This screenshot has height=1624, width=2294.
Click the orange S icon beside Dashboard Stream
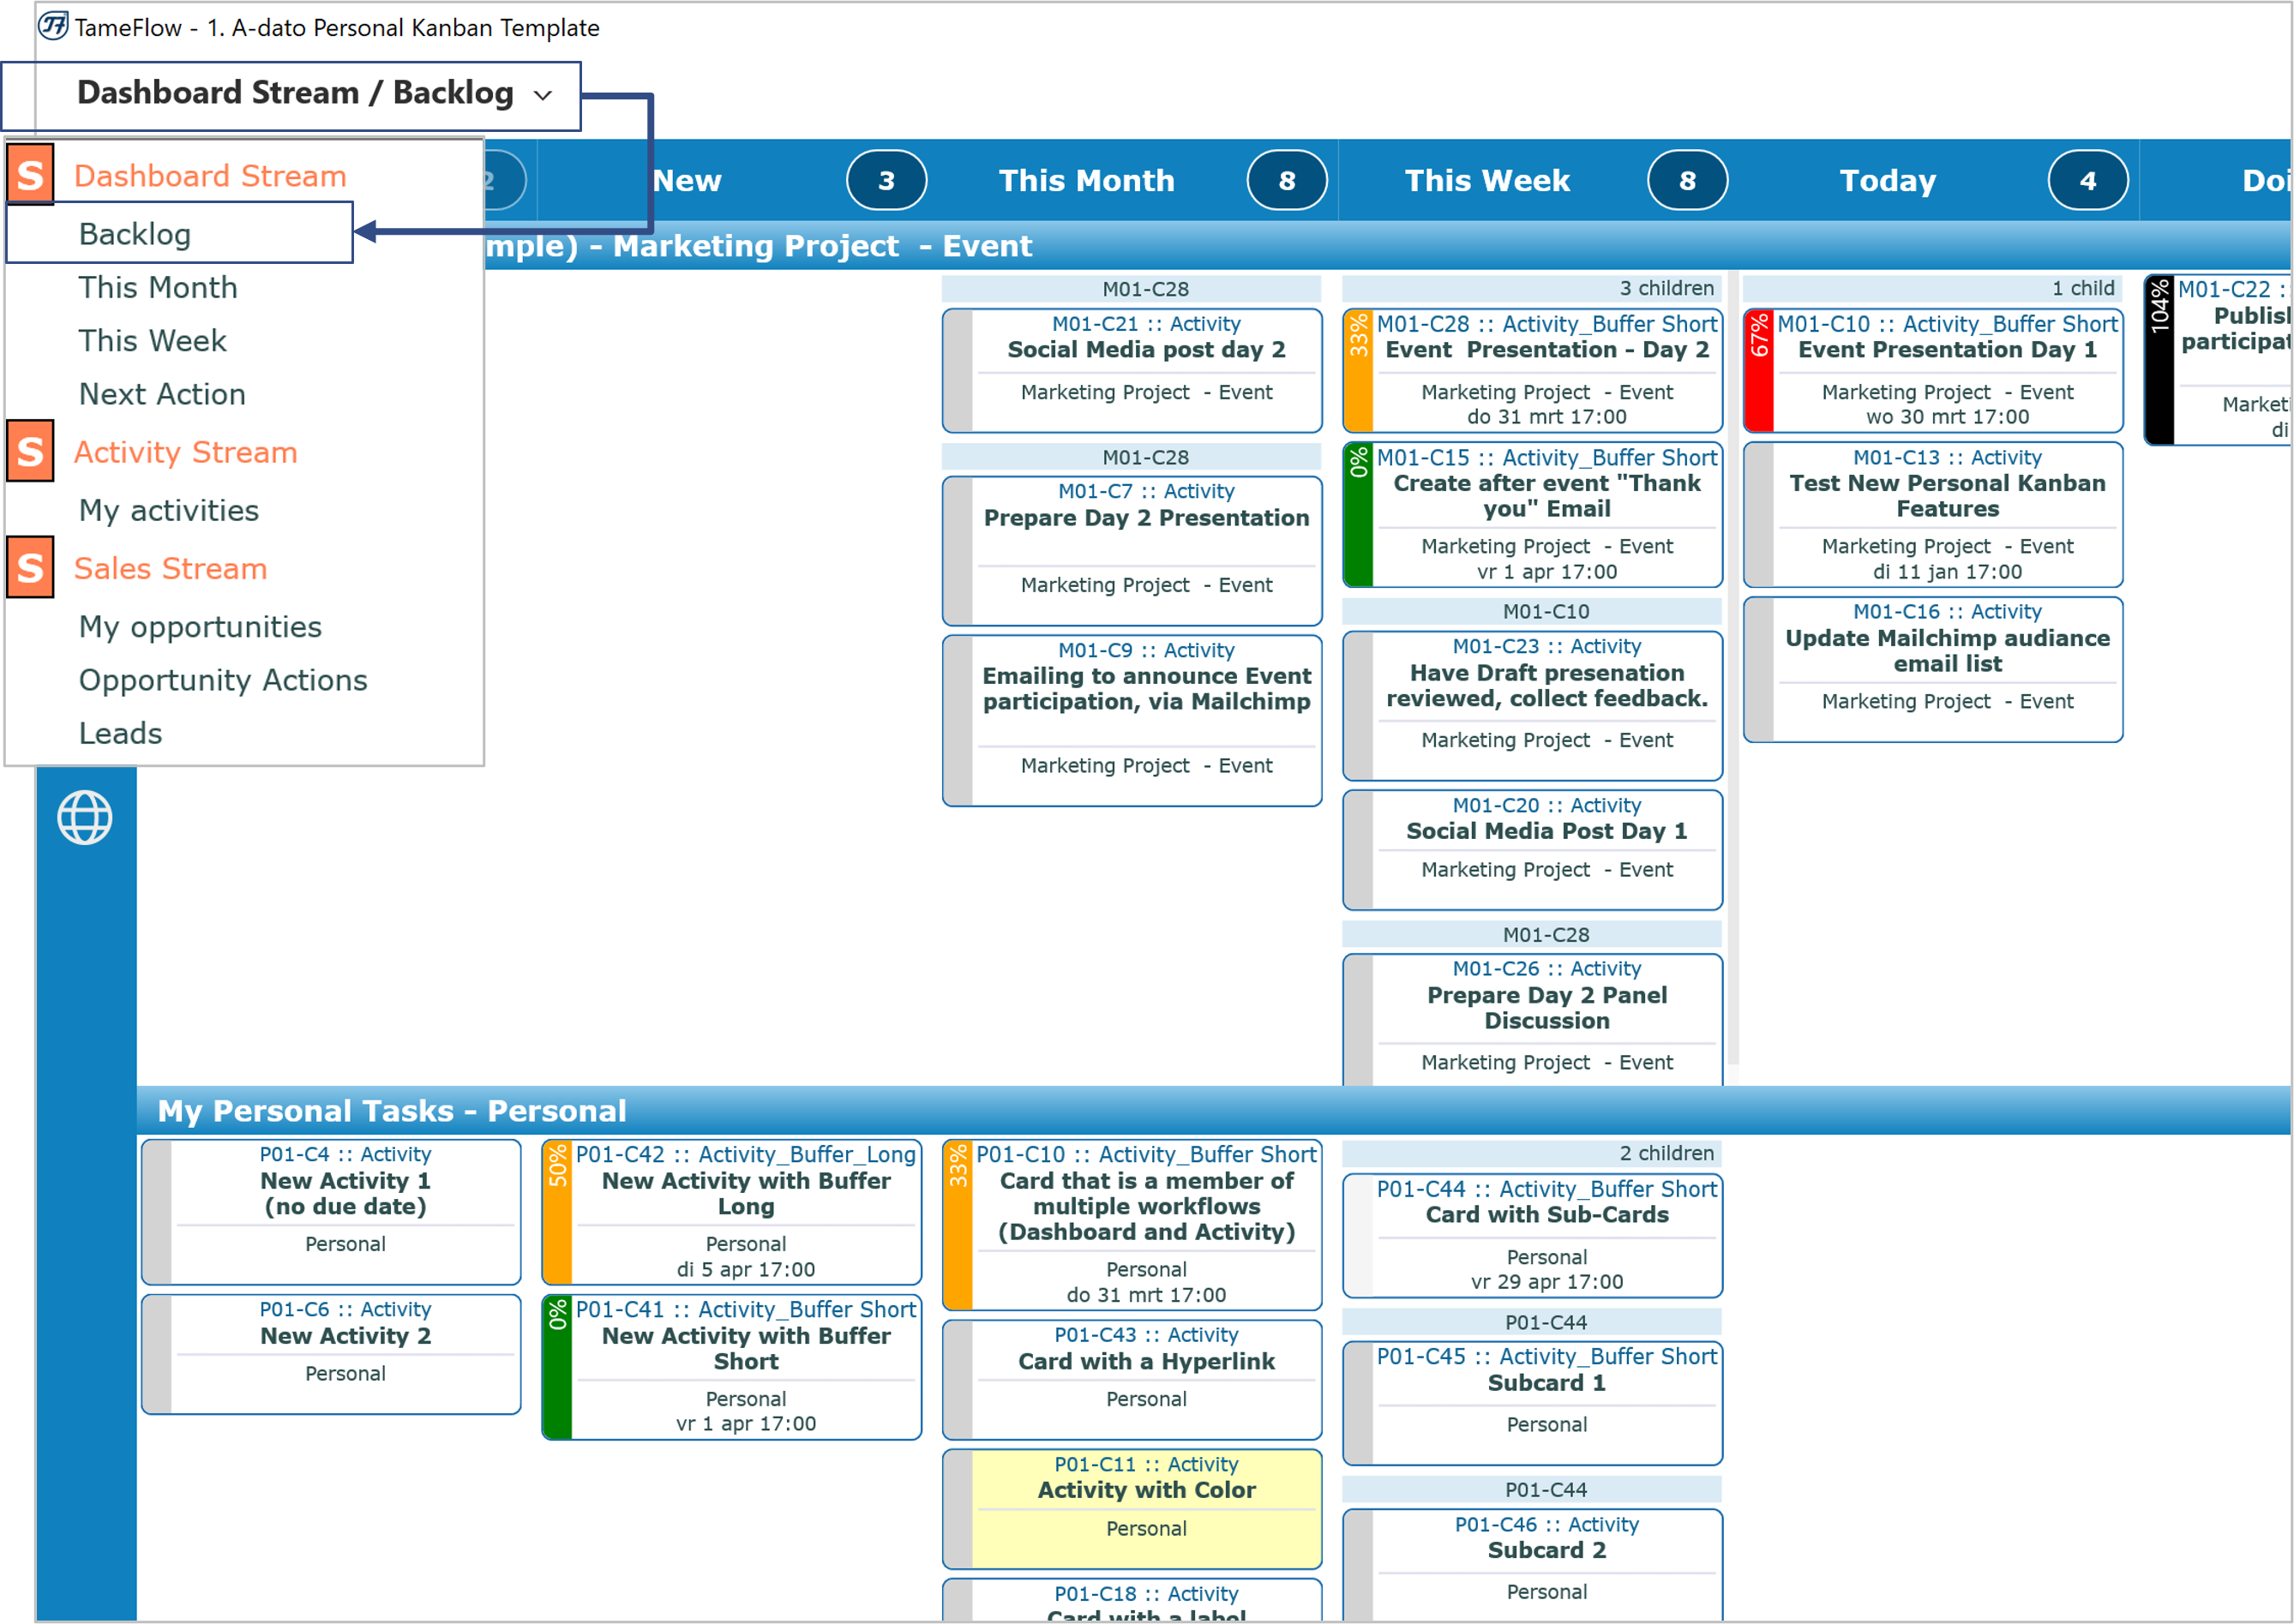pos(30,175)
